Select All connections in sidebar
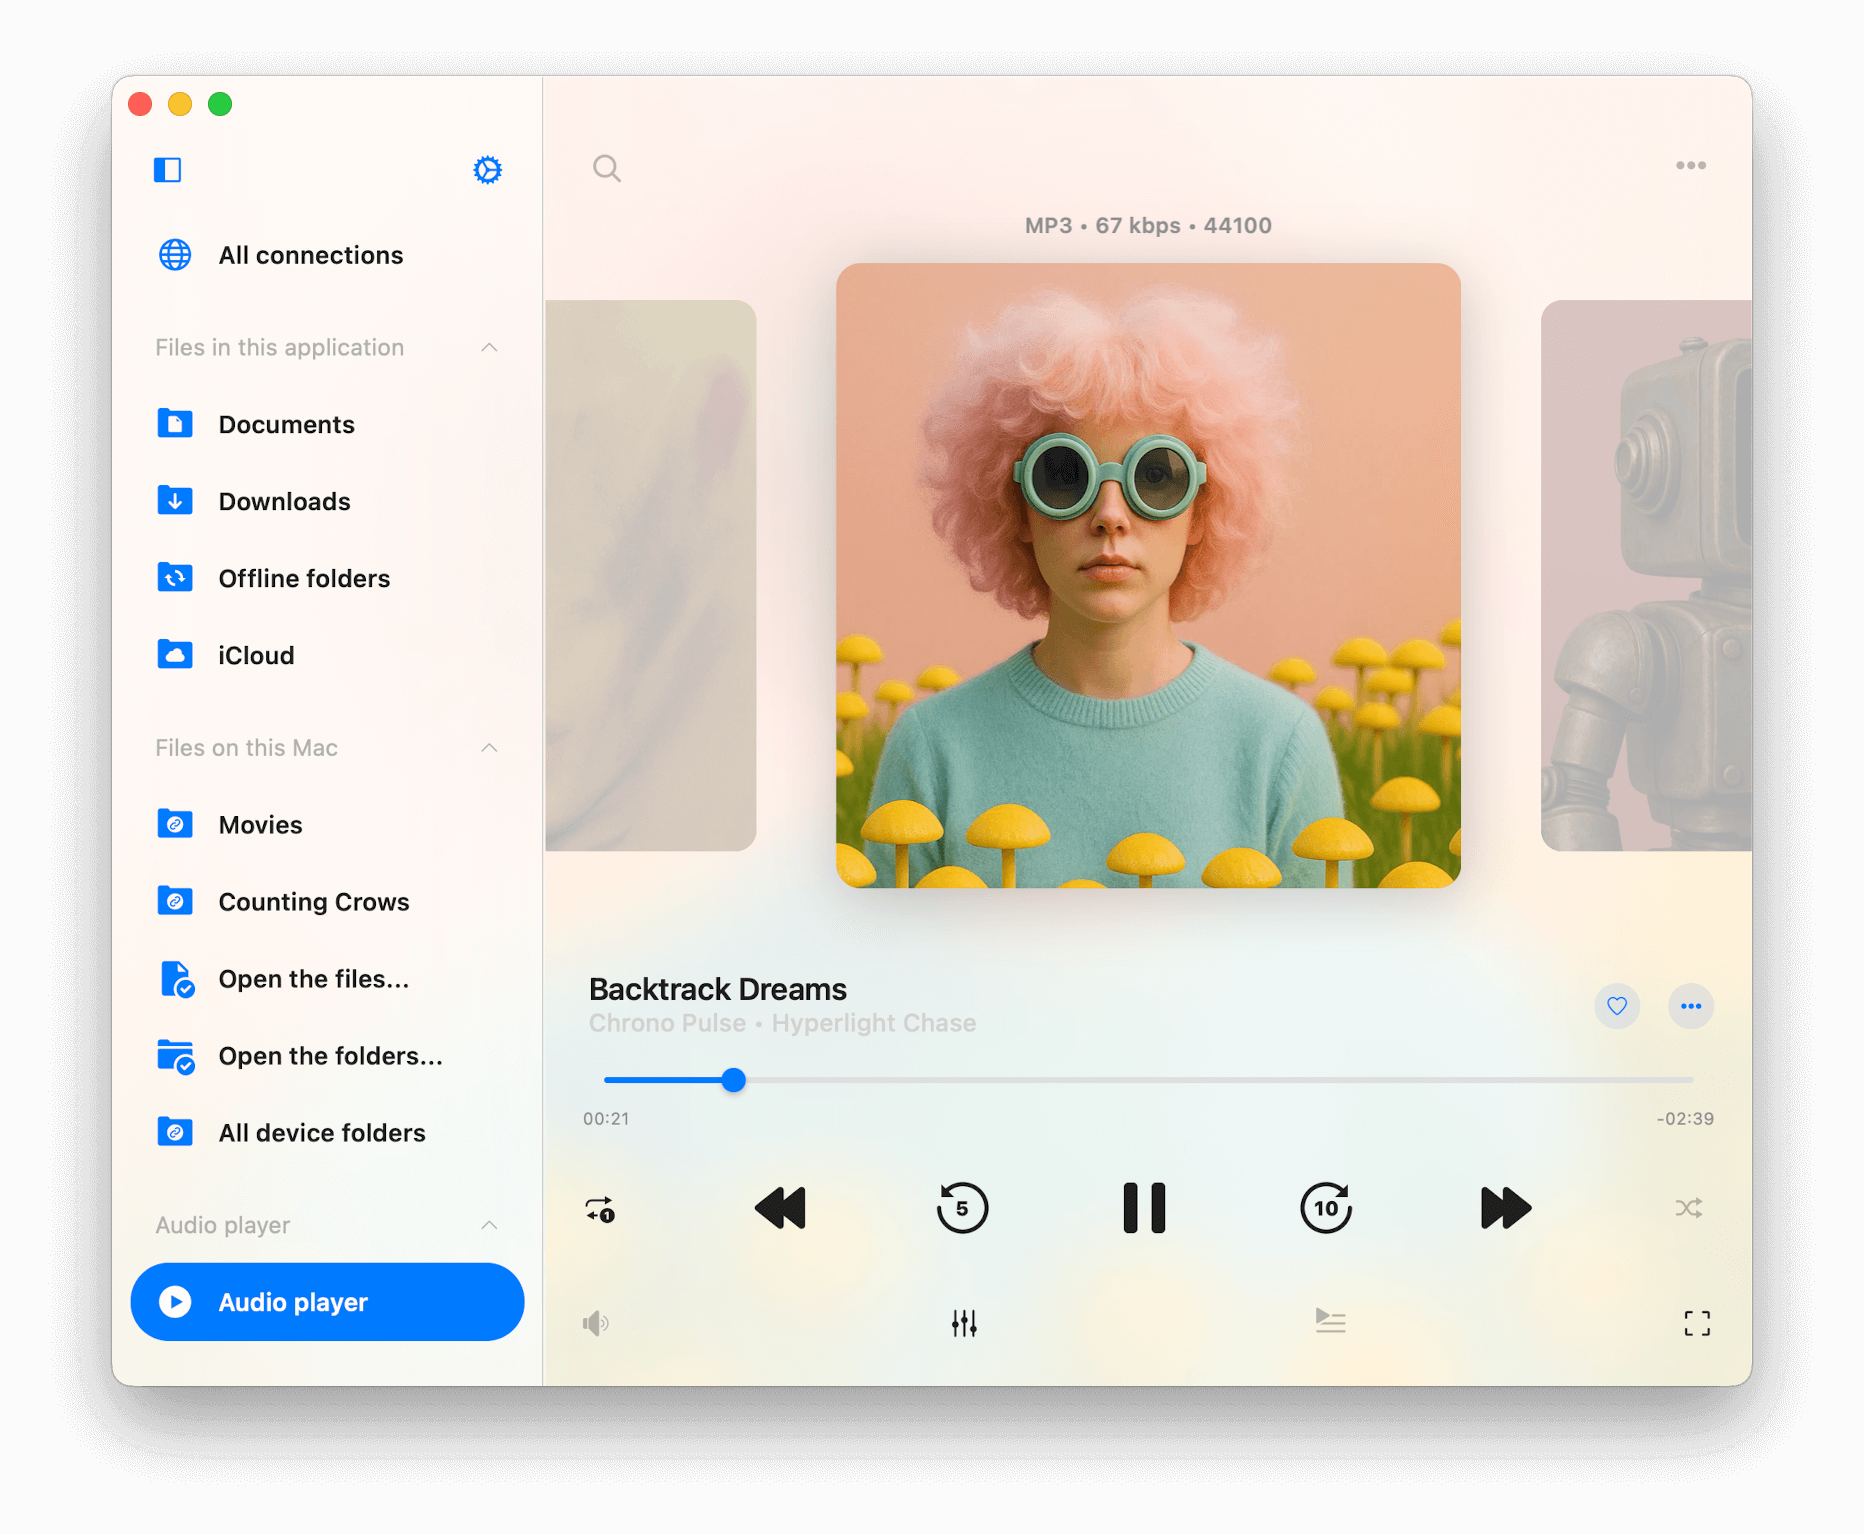This screenshot has width=1864, height=1534. tap(310, 255)
